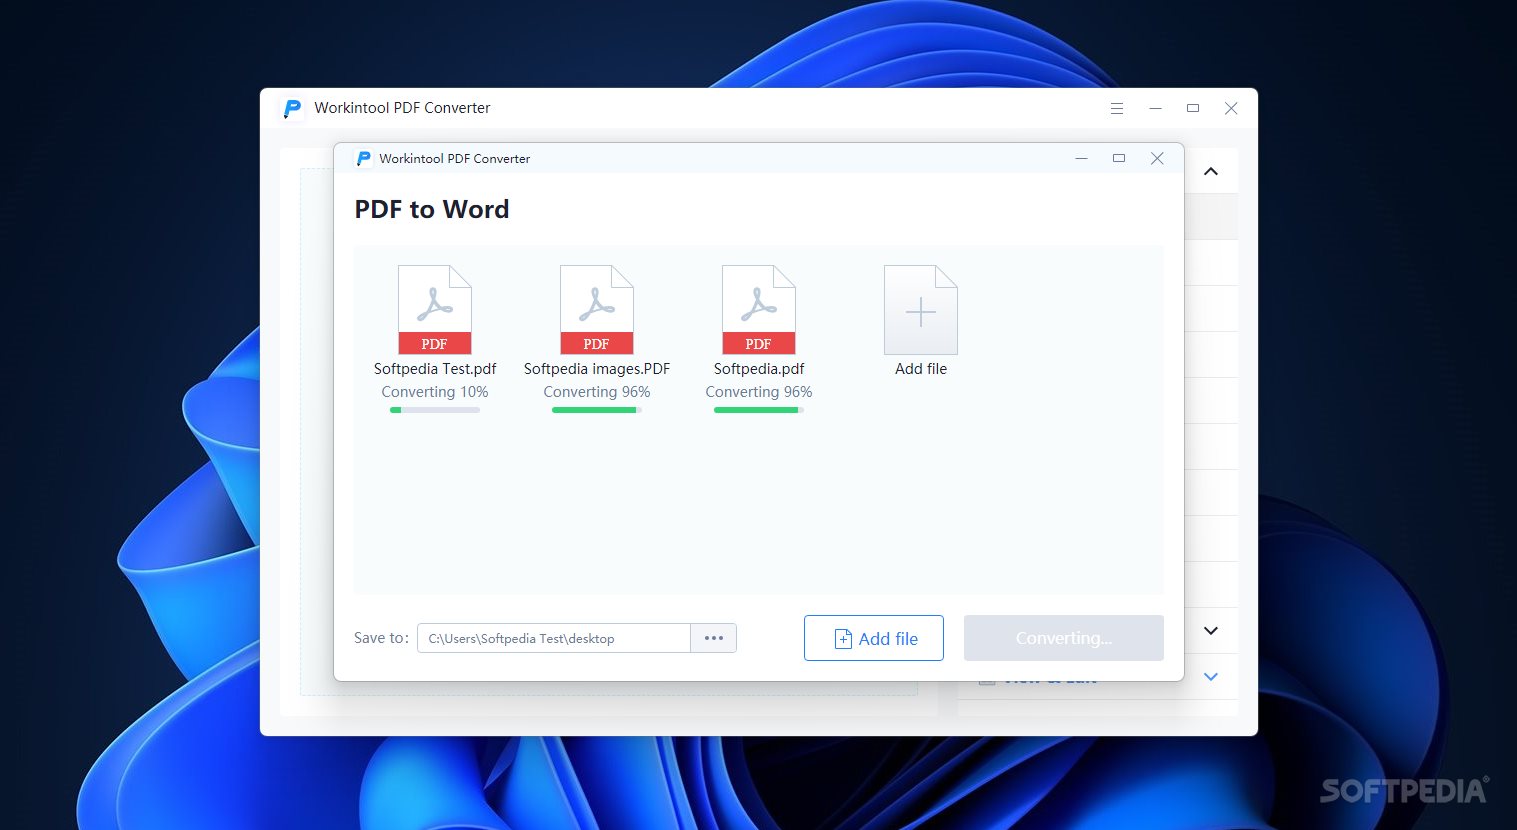Click the Softpedia Test.pdf file name
Screen dimensions: 1517x830
pos(435,369)
